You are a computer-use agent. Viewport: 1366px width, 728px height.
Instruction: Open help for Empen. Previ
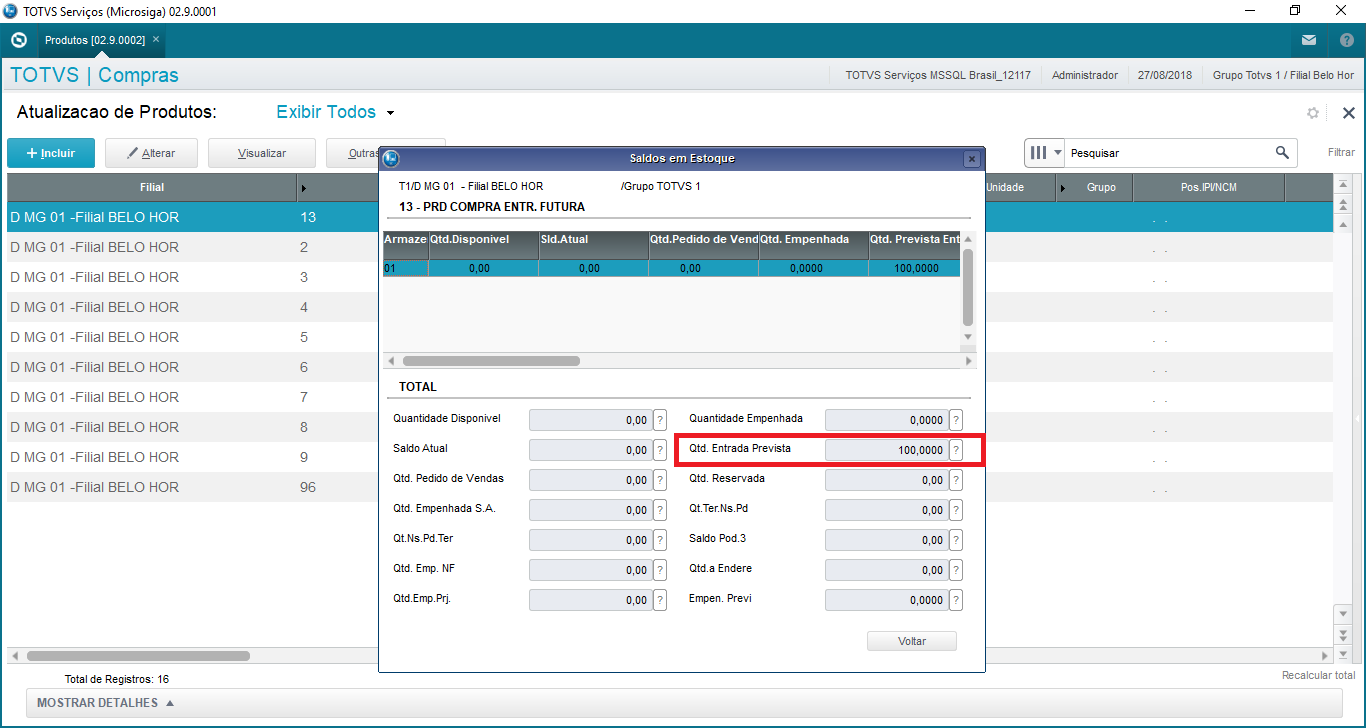coord(956,600)
